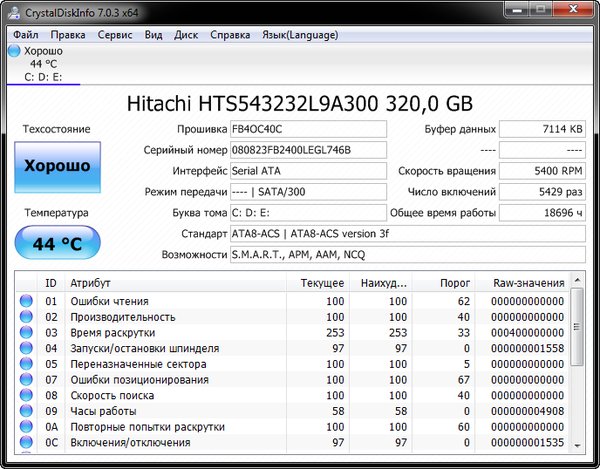Viewport: 600px width, 469px height.
Task: Click raw value 000400000000
Action: pyautogui.click(x=528, y=333)
